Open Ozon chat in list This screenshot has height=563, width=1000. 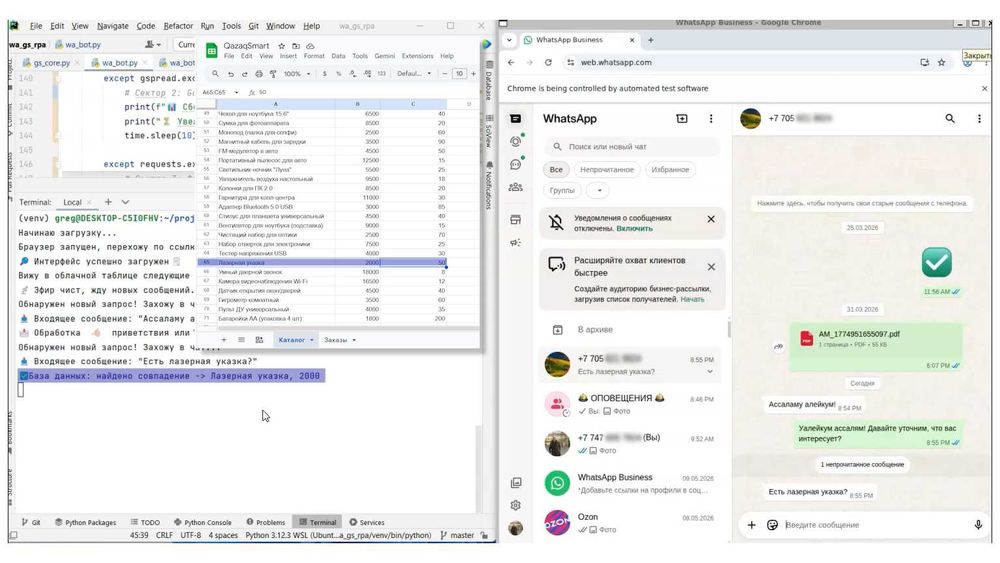[633, 522]
